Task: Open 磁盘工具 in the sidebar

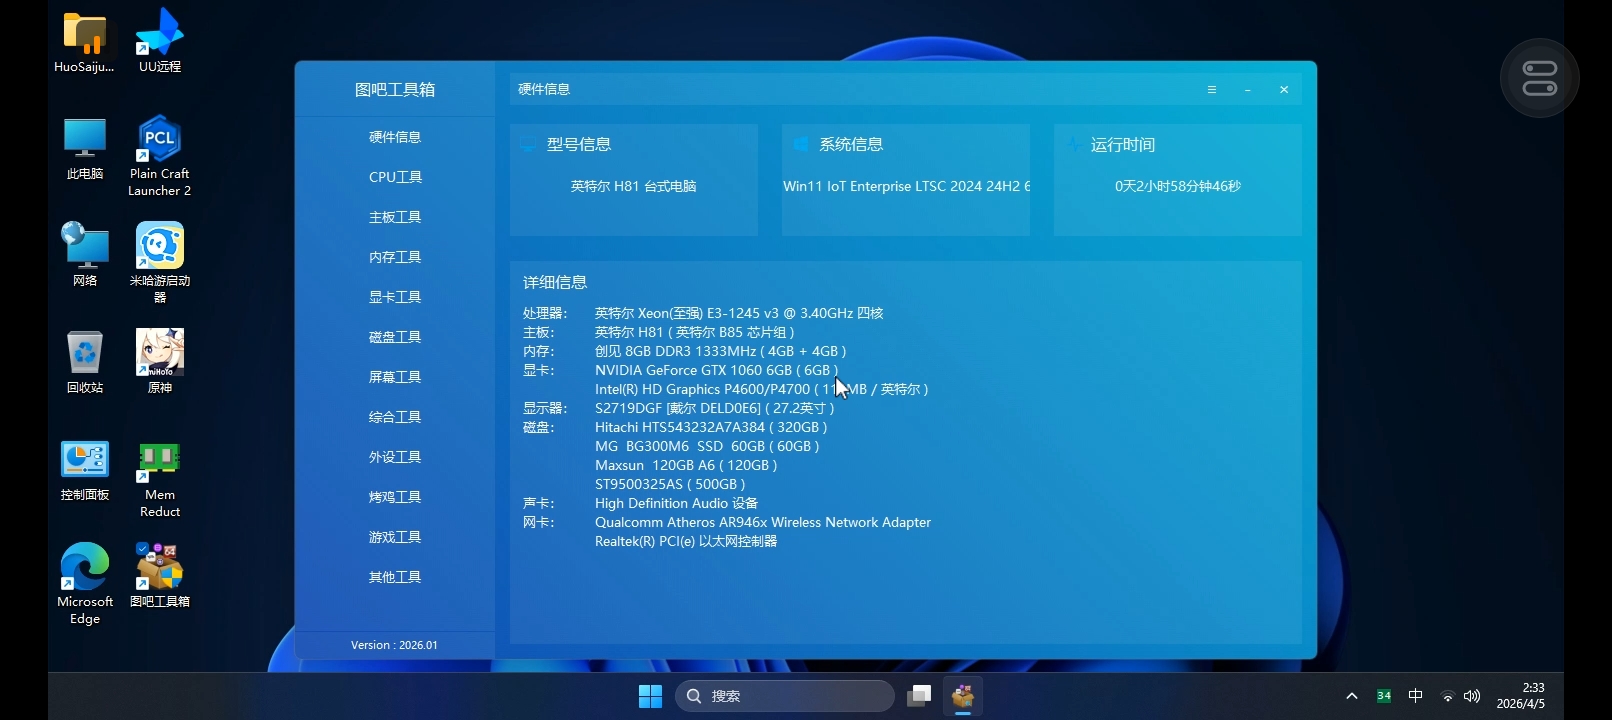Action: (x=395, y=337)
